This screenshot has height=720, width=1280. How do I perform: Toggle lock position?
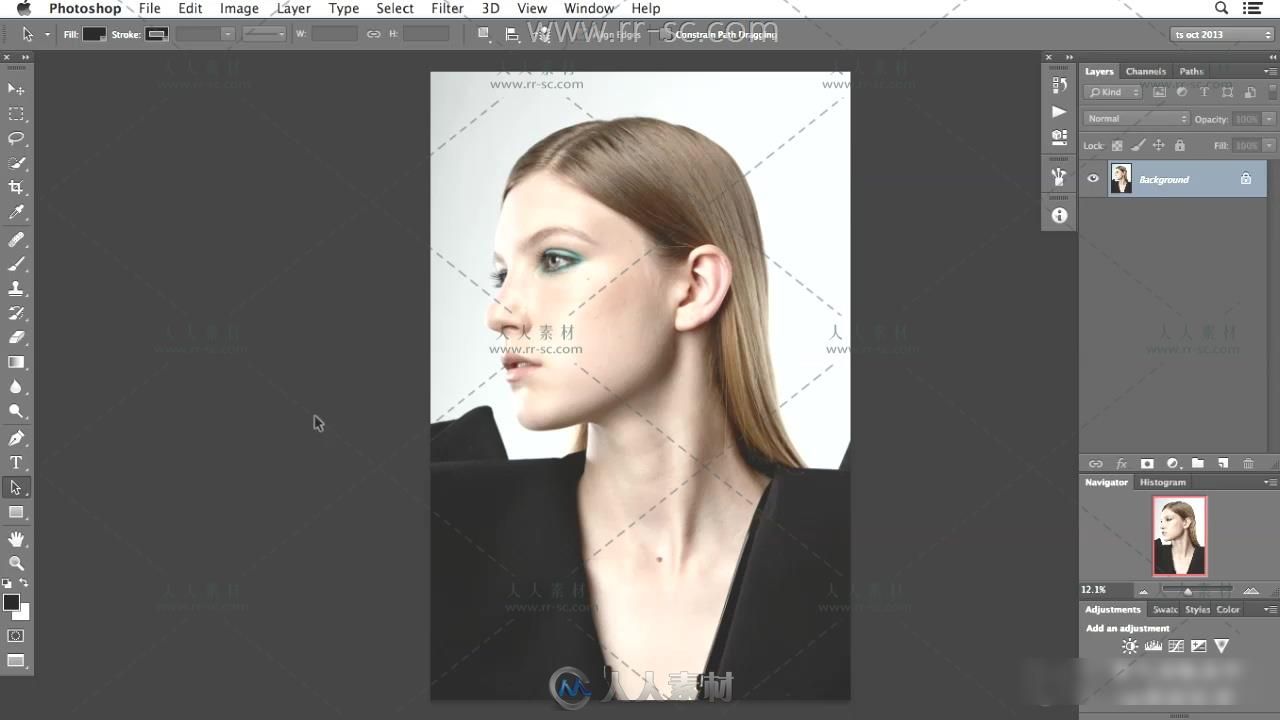(1159, 146)
